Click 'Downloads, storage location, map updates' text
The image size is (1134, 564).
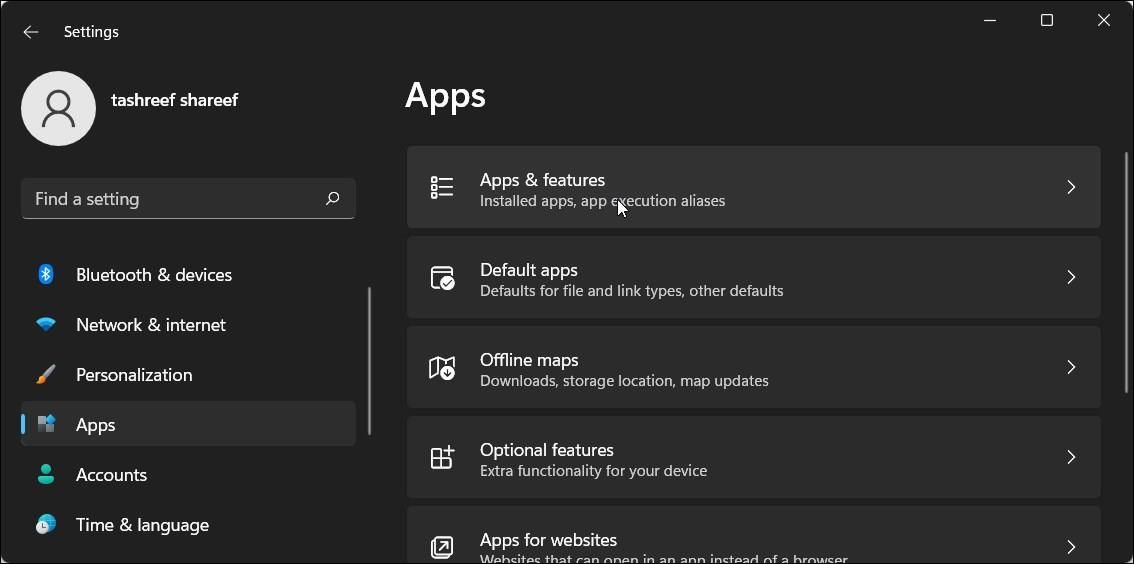[624, 380]
